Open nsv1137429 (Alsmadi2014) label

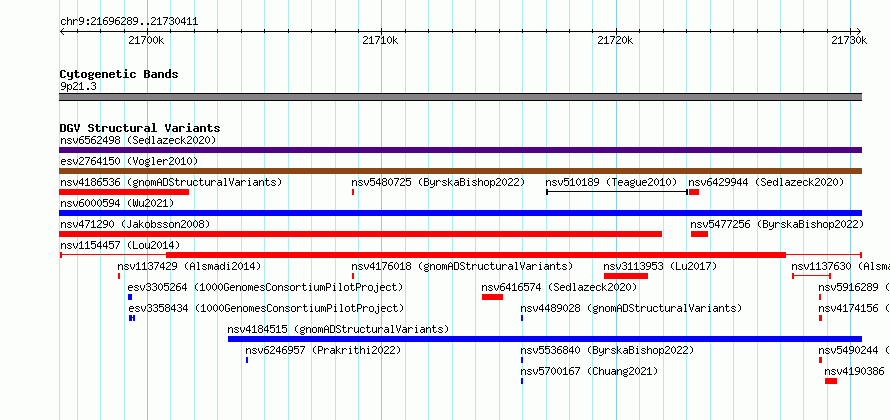coord(189,266)
